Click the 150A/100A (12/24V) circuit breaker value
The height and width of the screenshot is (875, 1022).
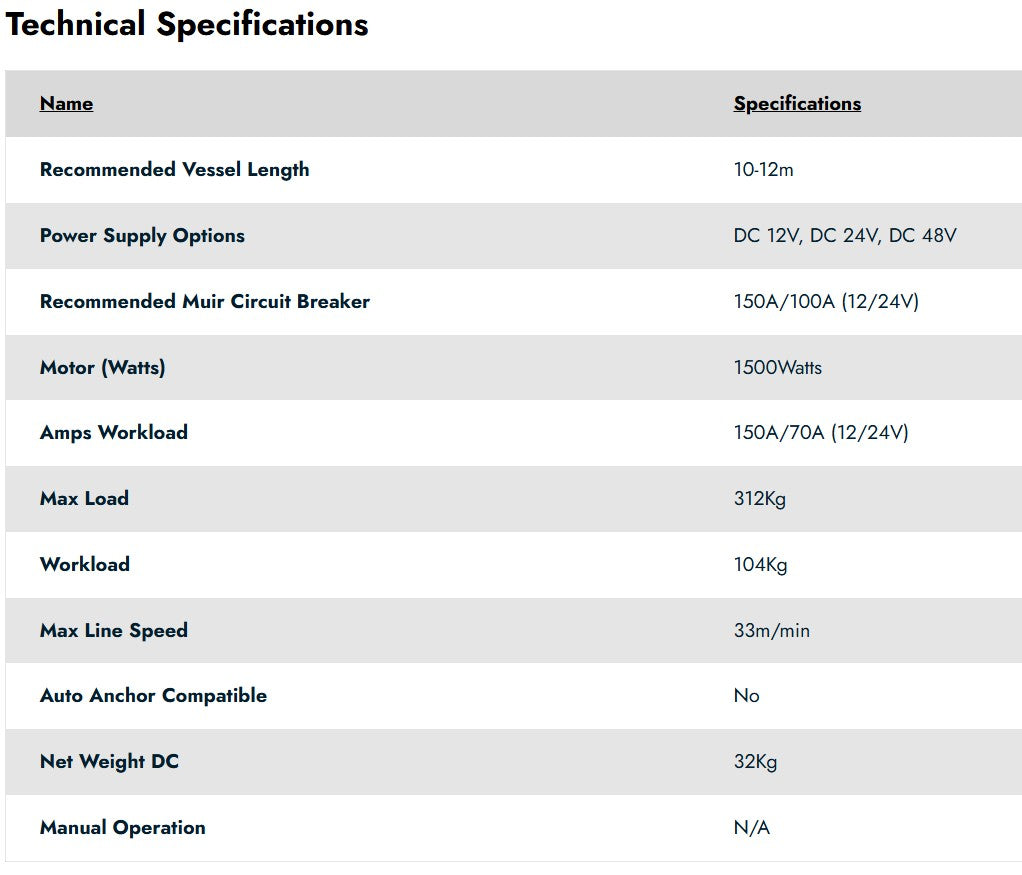point(826,302)
